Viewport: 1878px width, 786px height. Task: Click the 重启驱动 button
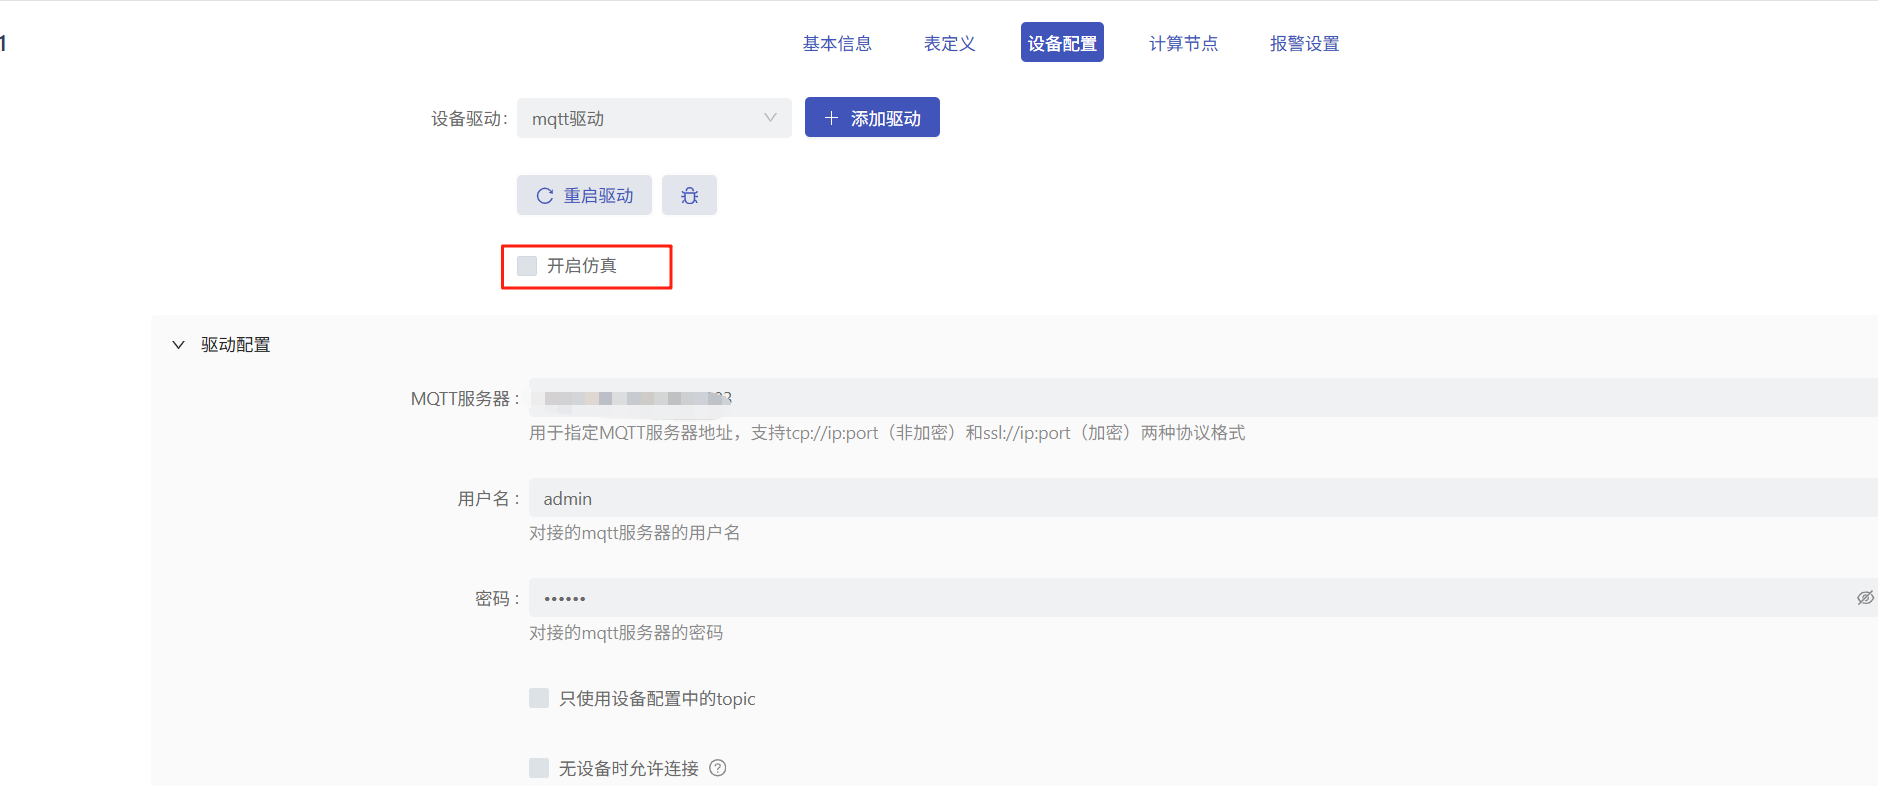click(x=584, y=195)
